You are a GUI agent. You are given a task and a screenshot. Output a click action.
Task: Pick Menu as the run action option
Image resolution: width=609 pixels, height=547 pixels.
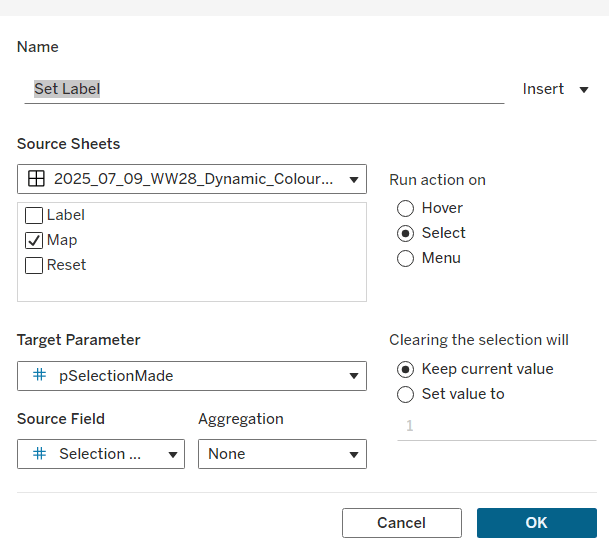(x=406, y=258)
